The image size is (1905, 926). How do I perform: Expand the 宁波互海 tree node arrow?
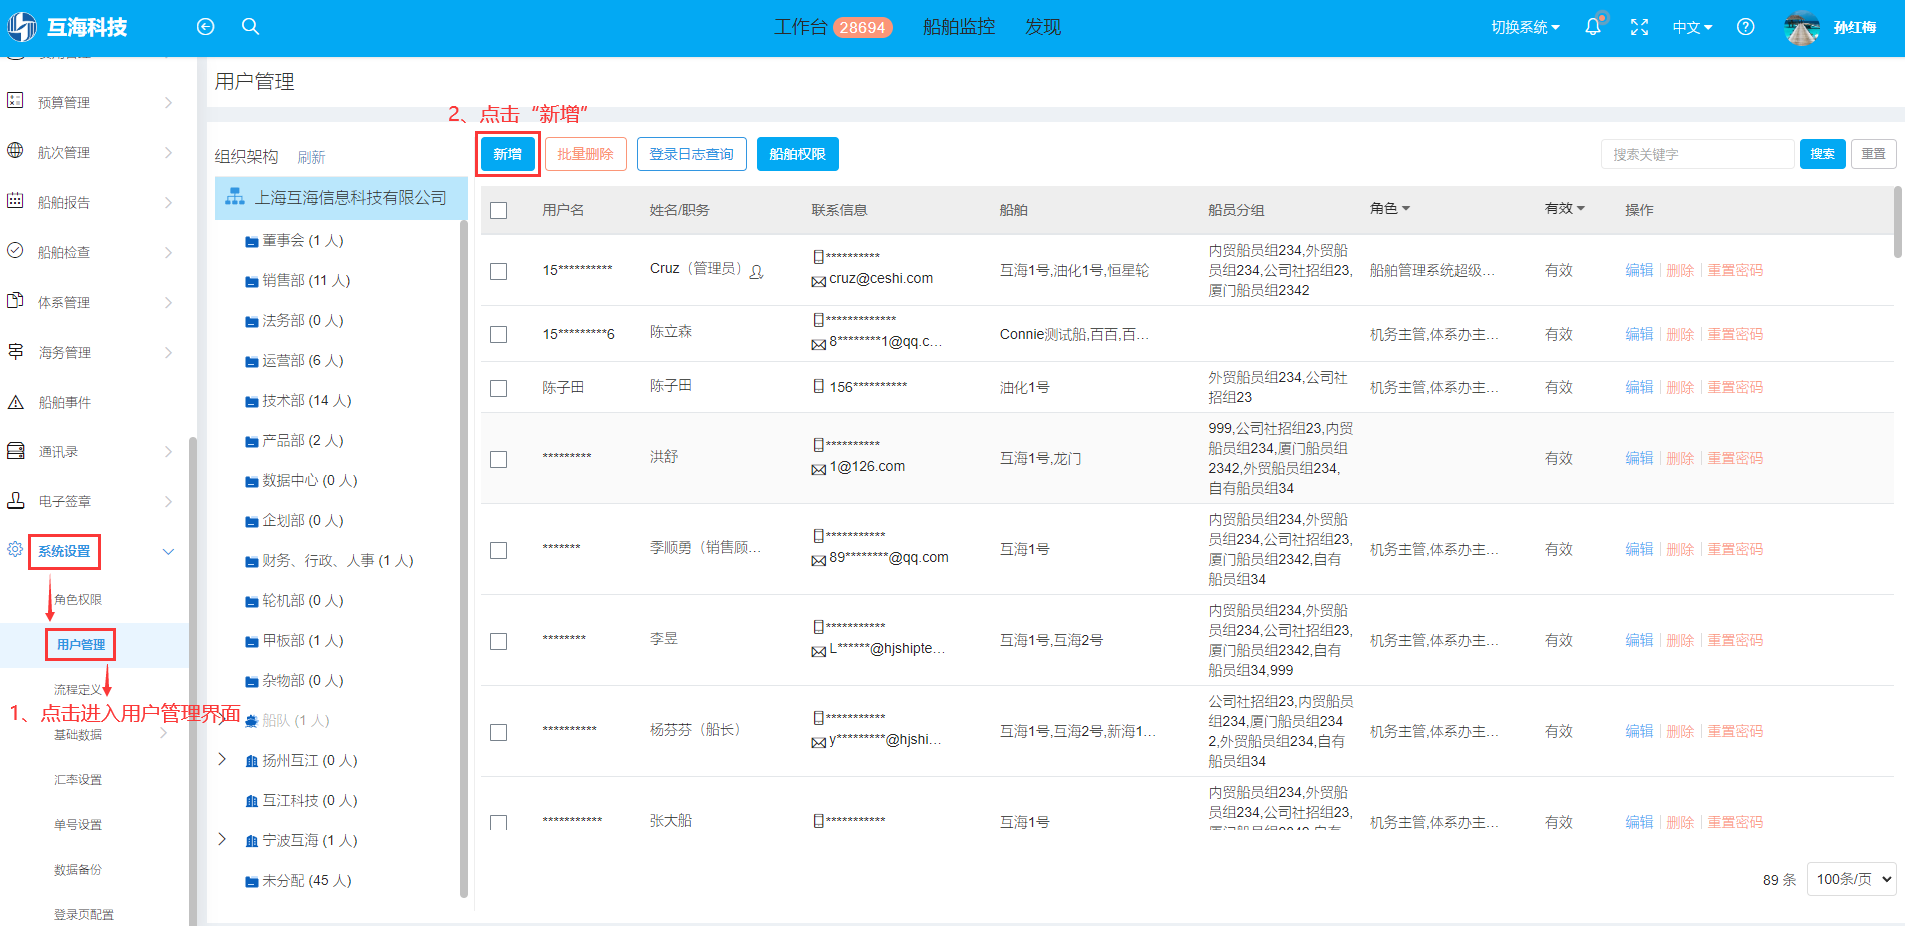222,839
